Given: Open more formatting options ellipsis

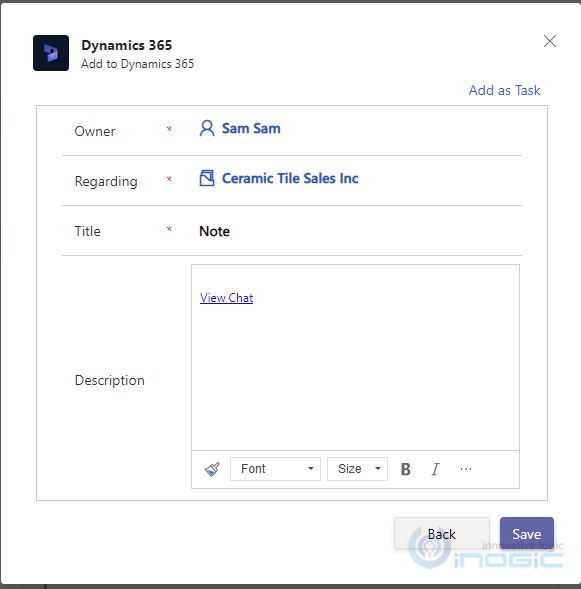Looking at the screenshot, I should click(x=466, y=469).
